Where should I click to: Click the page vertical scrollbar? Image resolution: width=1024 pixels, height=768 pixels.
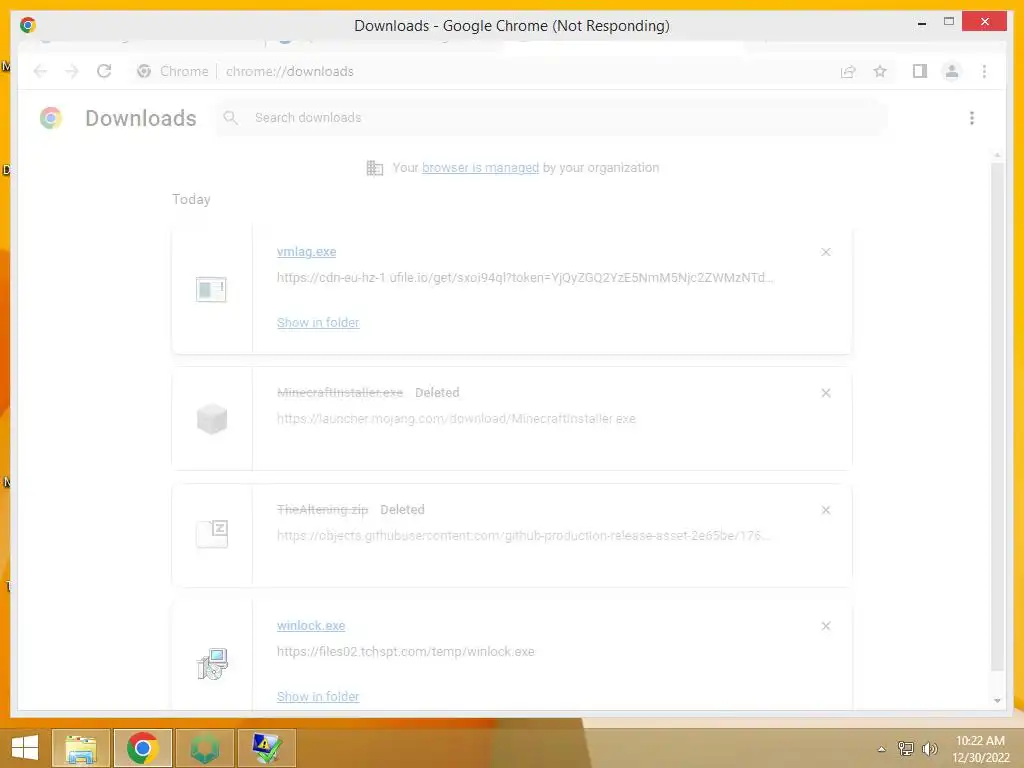point(997,418)
